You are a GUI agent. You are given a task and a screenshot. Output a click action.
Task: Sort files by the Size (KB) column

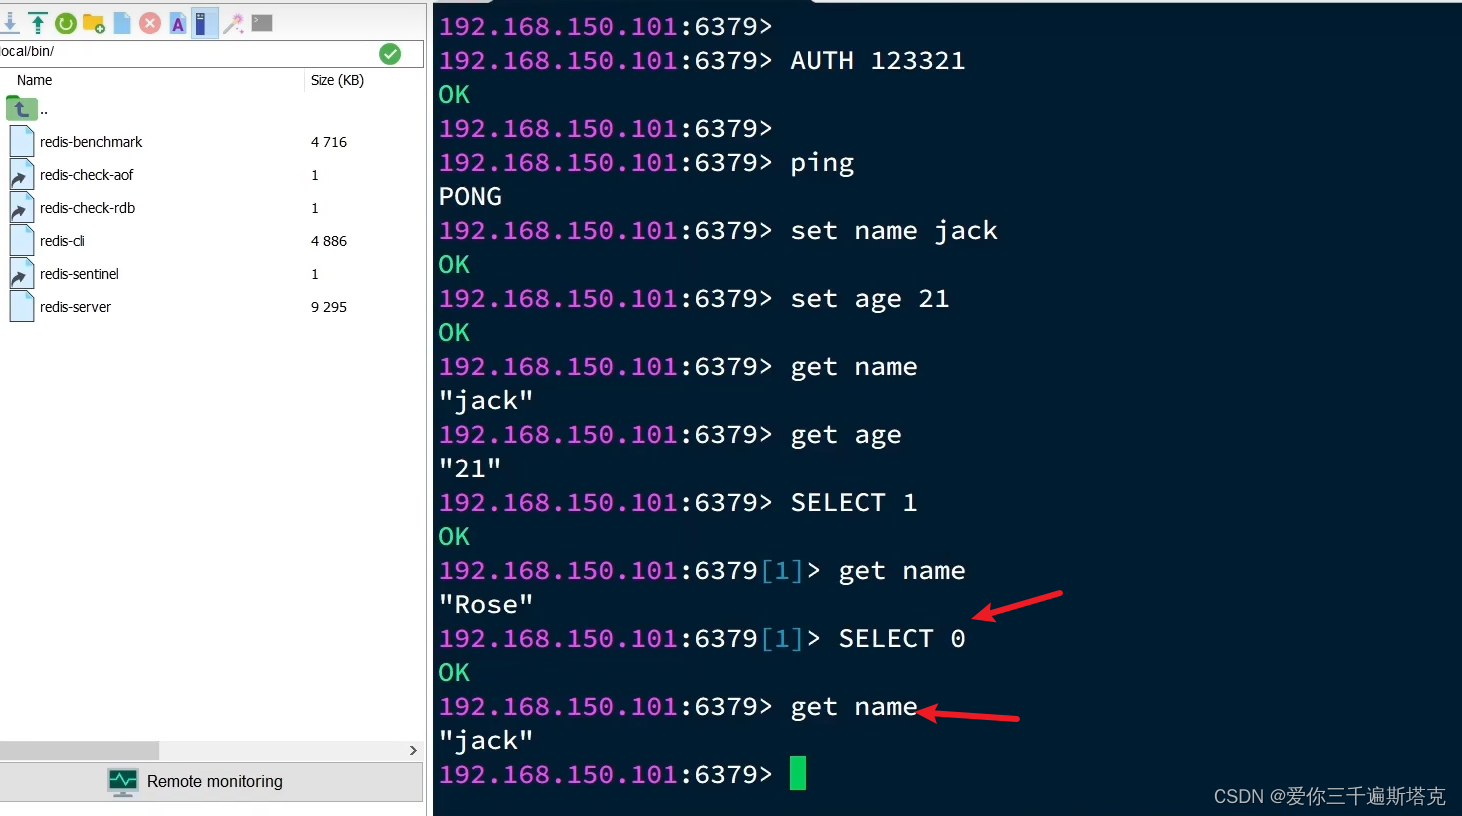338,80
